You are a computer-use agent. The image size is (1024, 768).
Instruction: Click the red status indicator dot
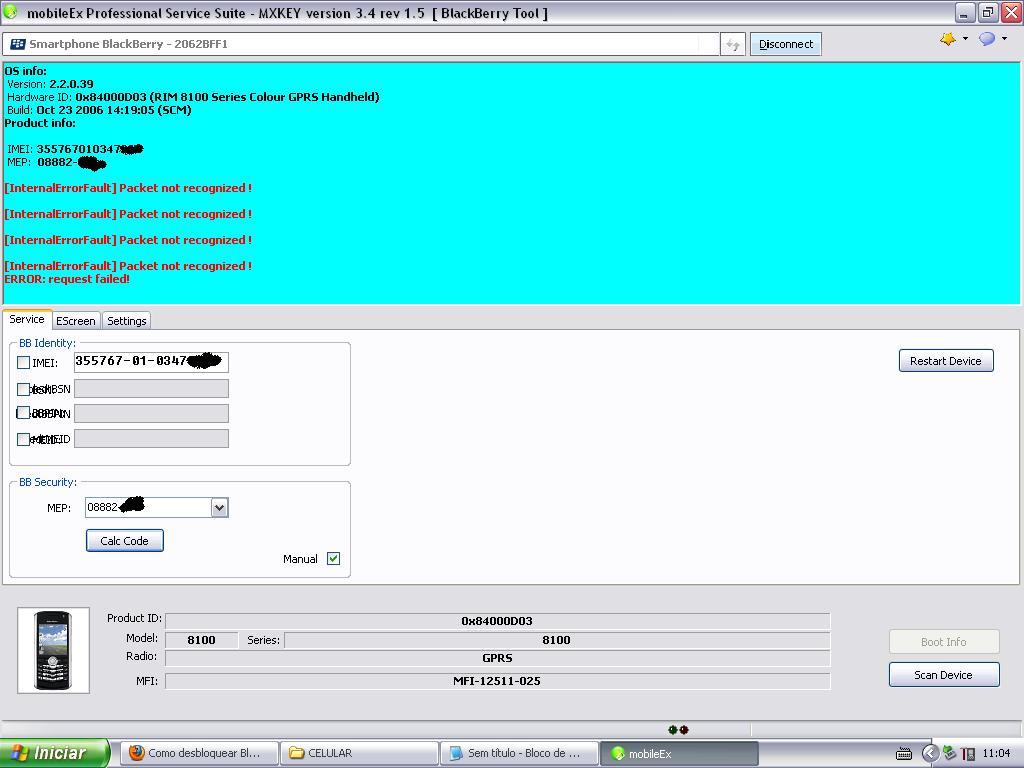tap(684, 729)
